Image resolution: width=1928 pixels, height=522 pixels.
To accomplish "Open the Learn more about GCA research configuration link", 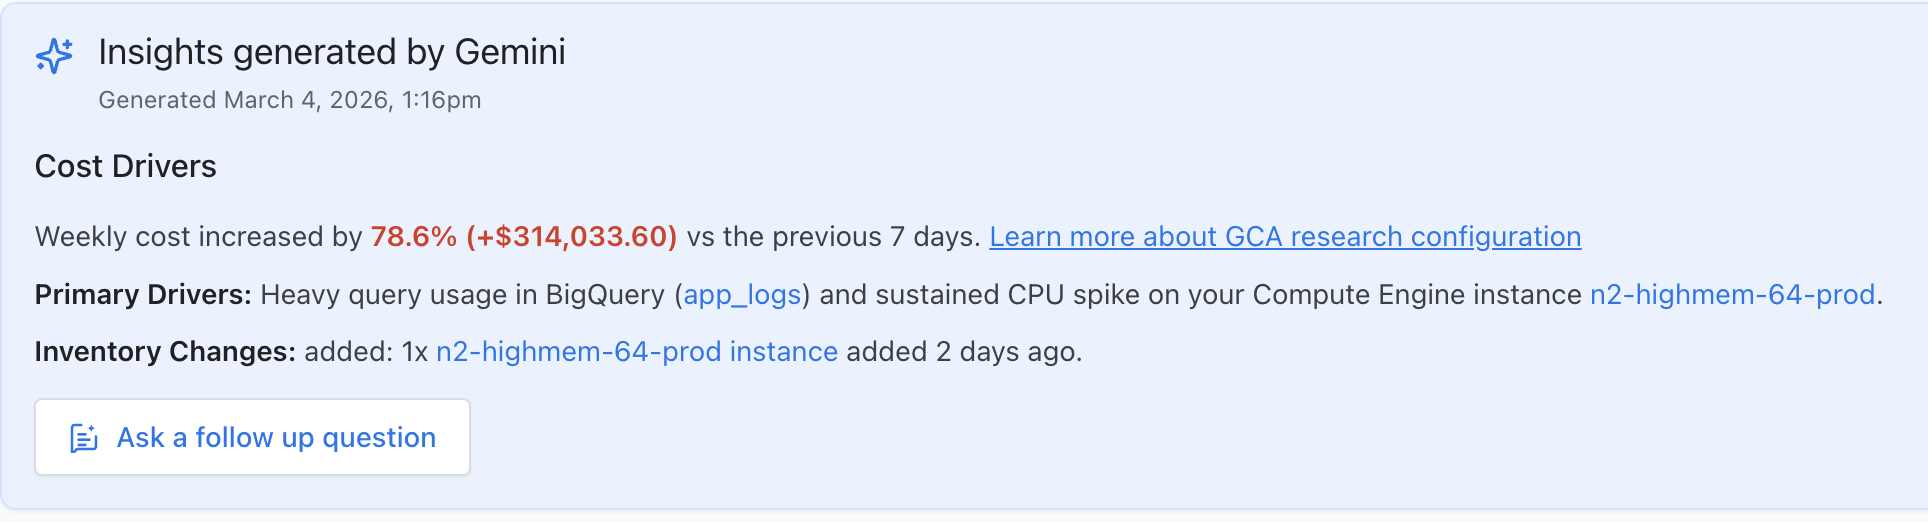I will [1285, 237].
